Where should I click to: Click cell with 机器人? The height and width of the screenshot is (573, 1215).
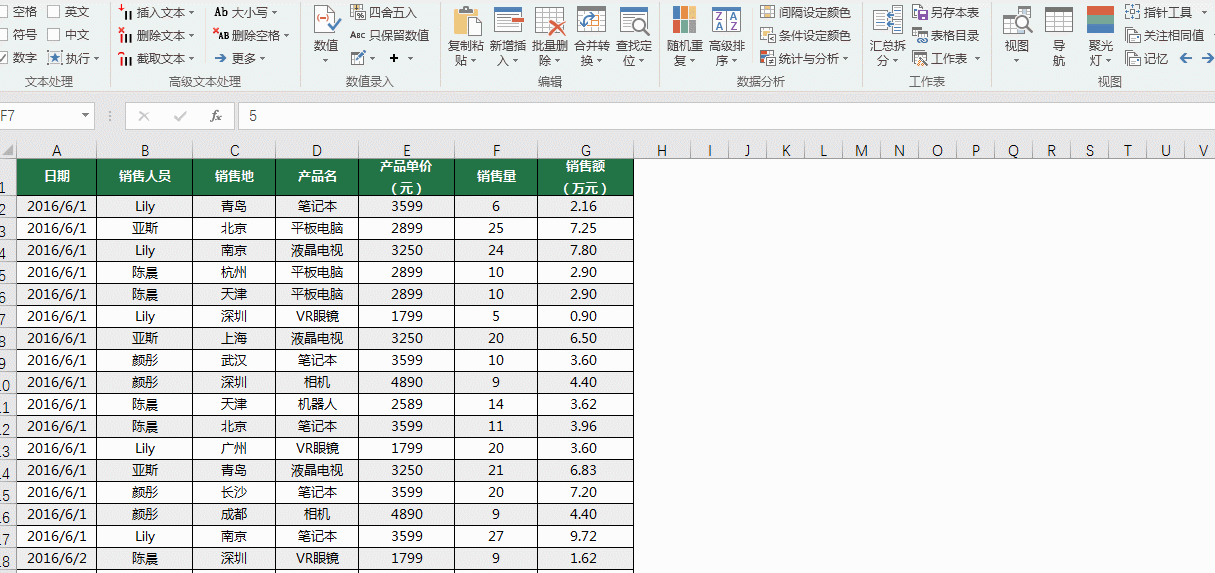(x=317, y=404)
